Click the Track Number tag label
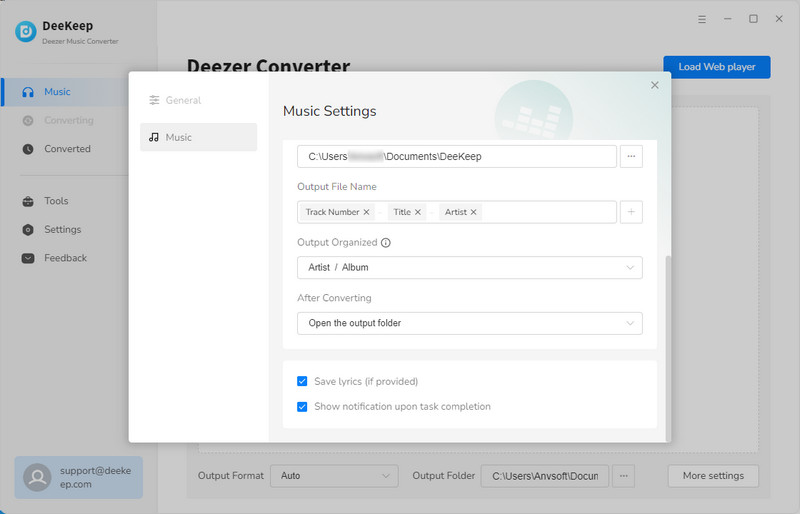Screen dimensions: 800x514 pyautogui.click(x=332, y=212)
